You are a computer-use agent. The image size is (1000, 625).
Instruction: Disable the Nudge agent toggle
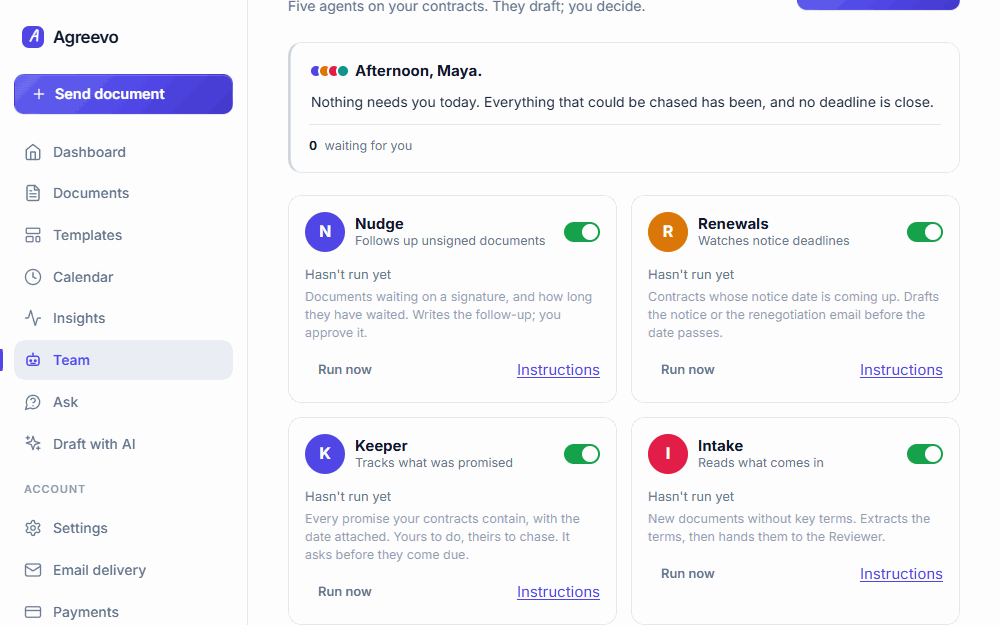tap(582, 232)
